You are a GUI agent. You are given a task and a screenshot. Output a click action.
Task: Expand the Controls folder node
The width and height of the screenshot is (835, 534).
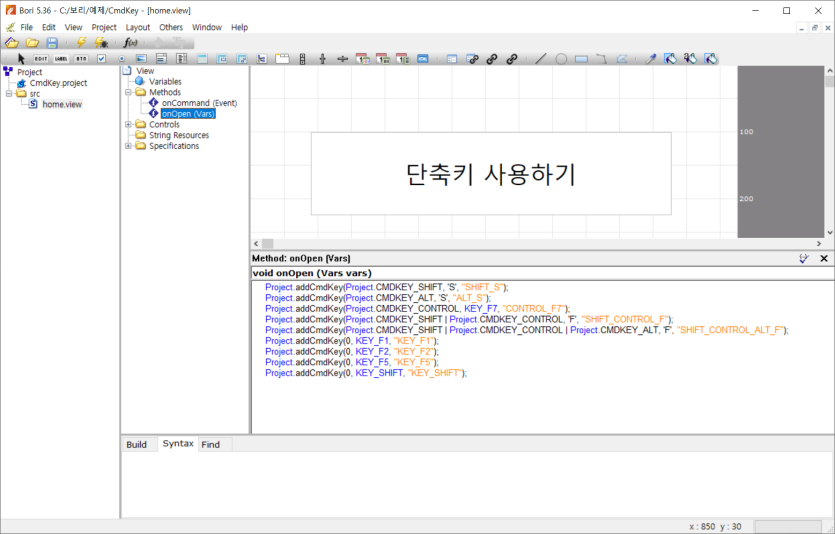tap(128, 124)
